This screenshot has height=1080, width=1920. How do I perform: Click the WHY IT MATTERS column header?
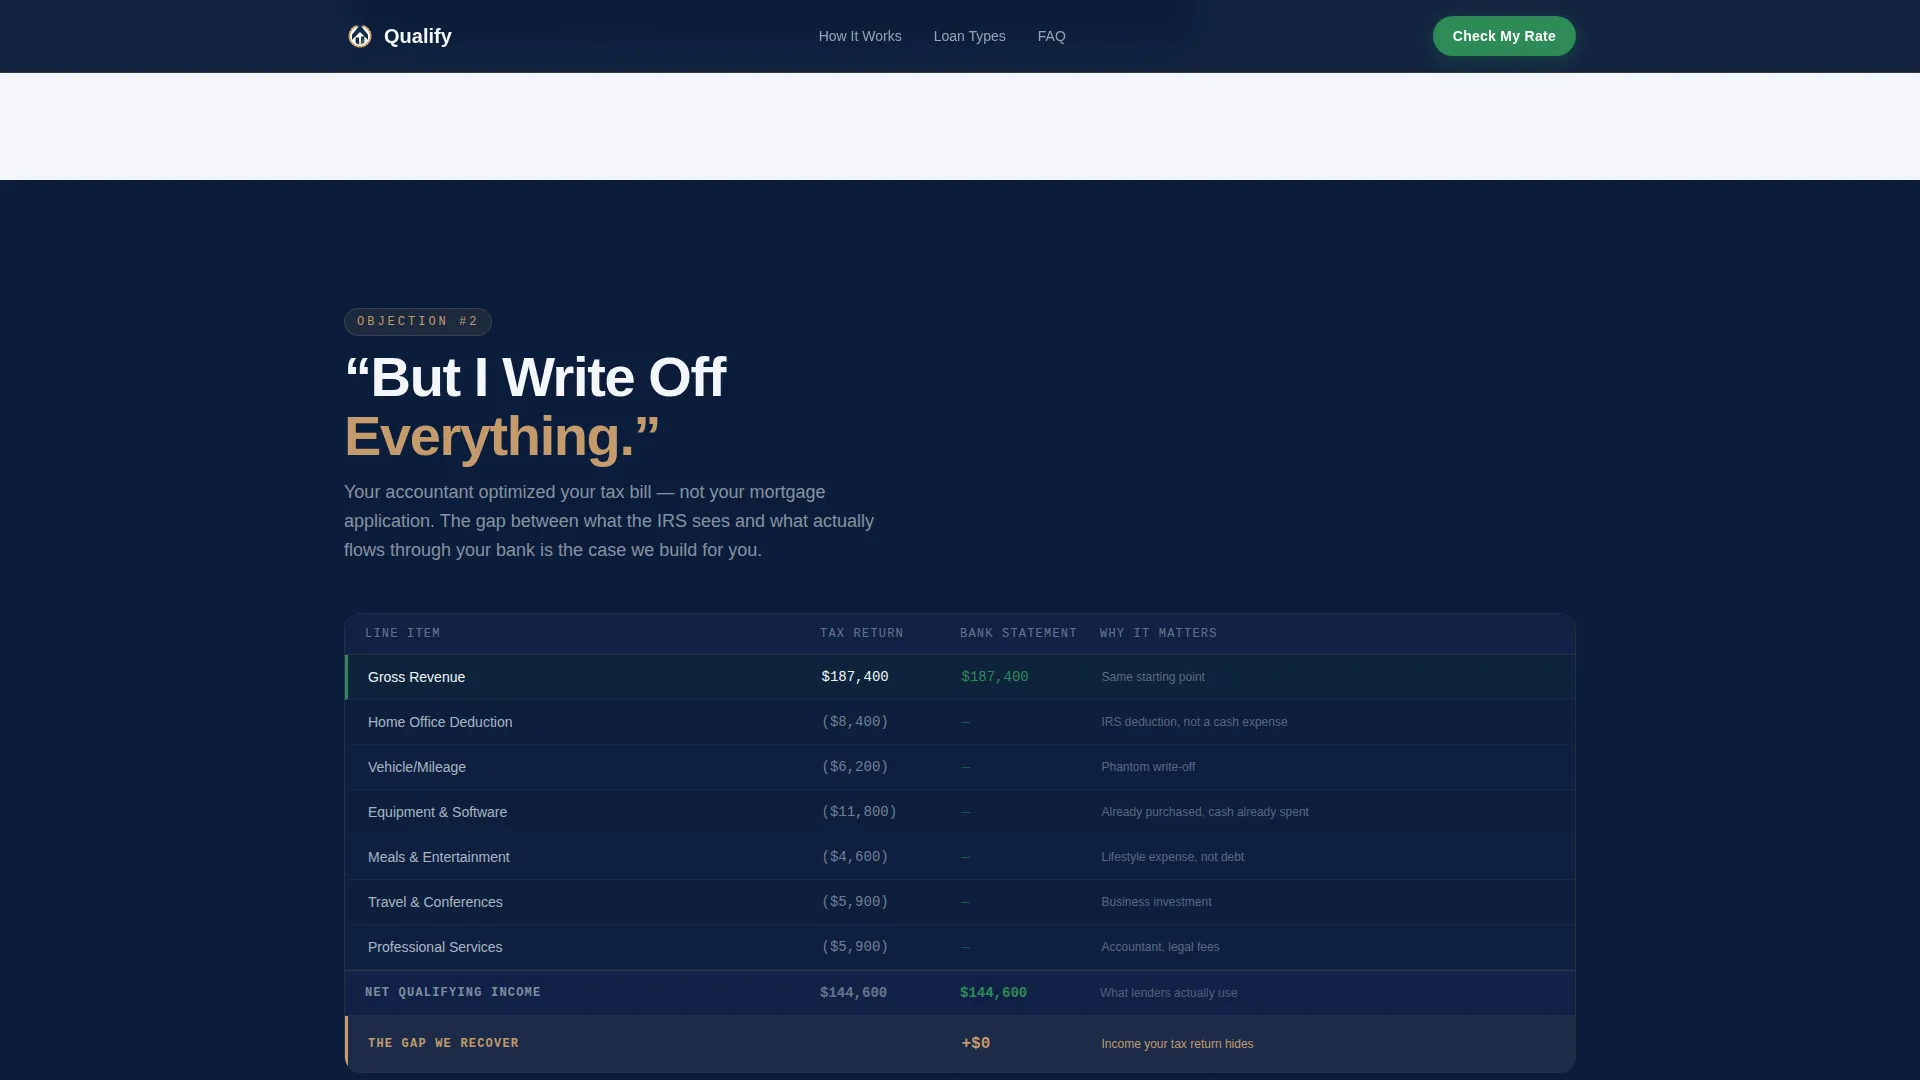pos(1158,633)
